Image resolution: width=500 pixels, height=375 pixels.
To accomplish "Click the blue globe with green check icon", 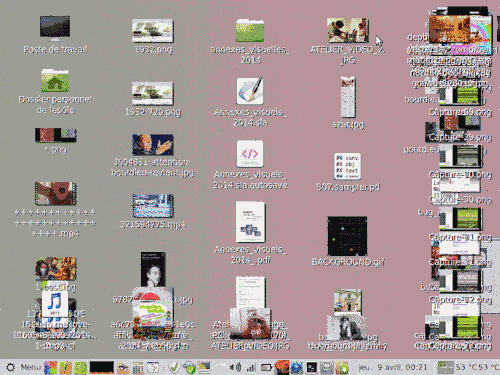I will 189,368.
